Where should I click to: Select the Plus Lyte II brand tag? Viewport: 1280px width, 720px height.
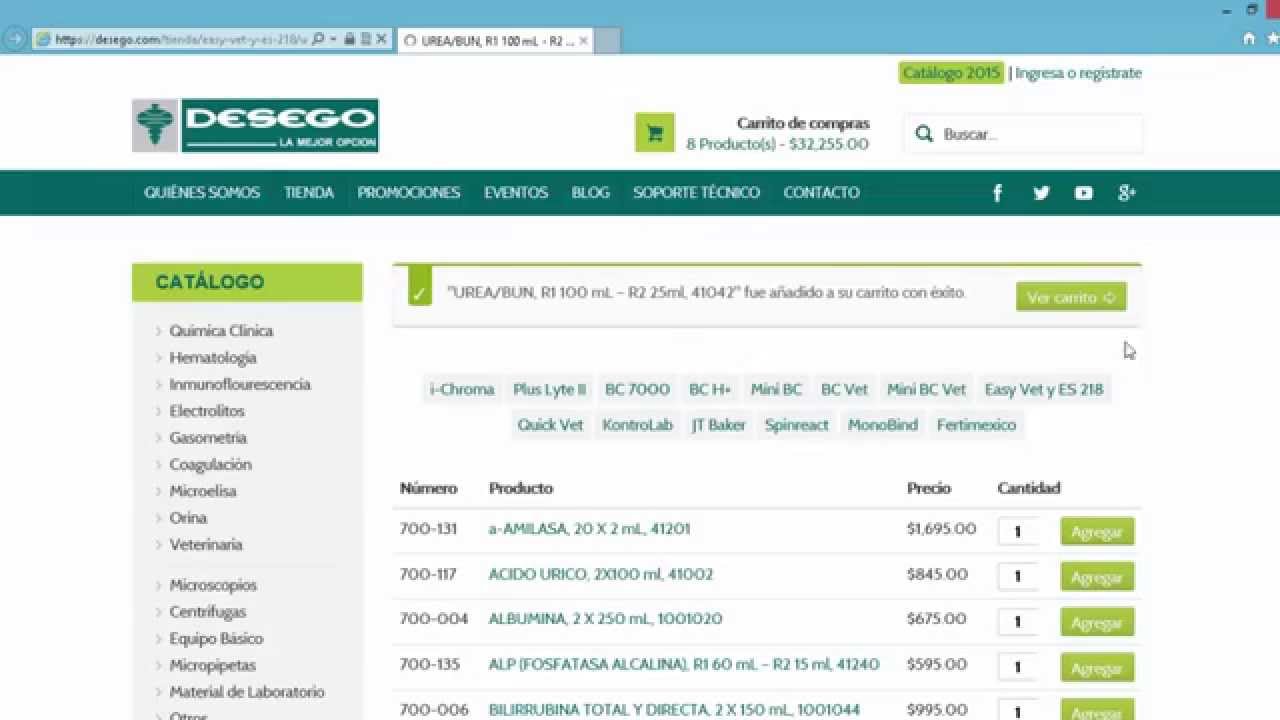[x=549, y=389]
